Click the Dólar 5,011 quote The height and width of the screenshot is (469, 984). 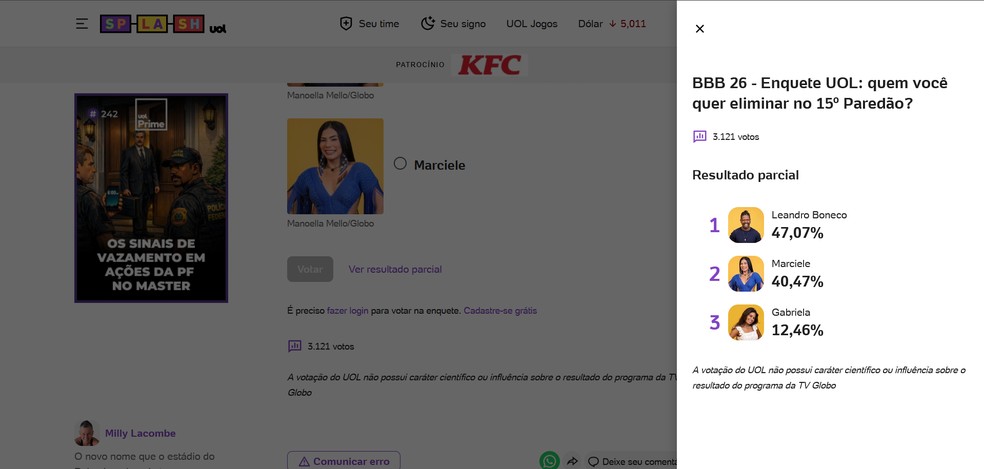pos(612,24)
